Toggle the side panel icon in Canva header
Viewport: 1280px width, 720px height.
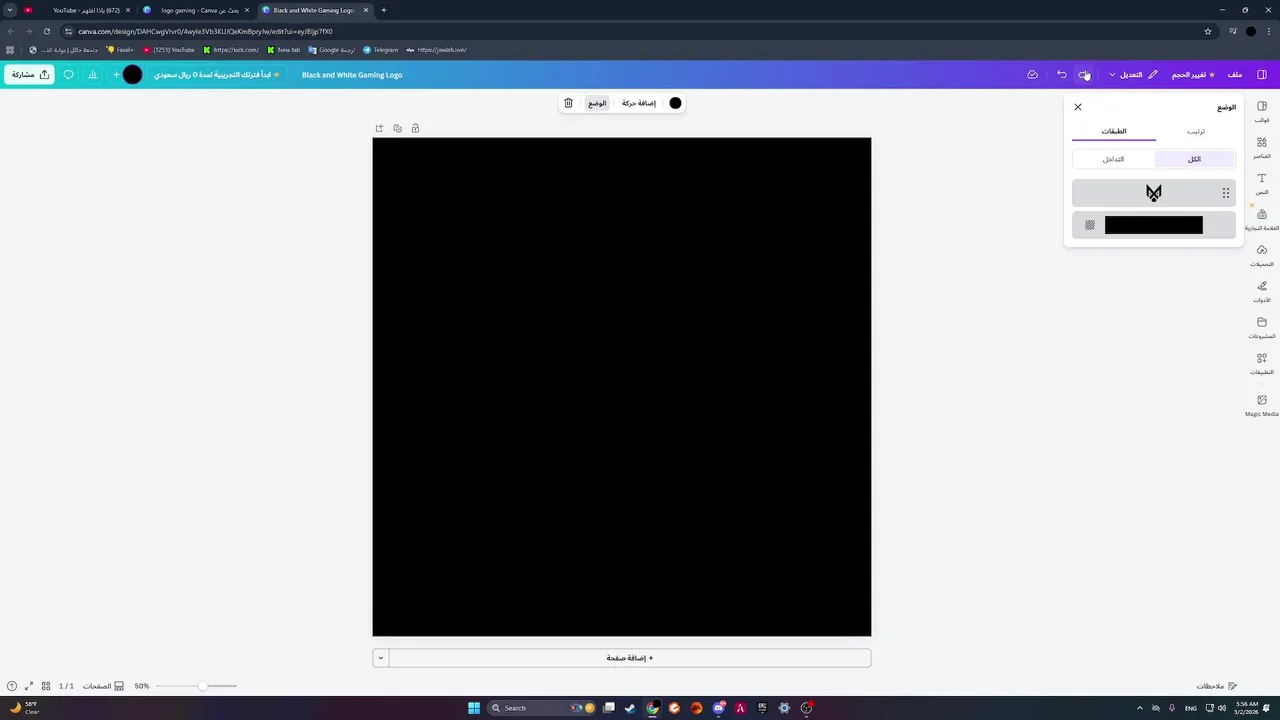[x=1262, y=75]
